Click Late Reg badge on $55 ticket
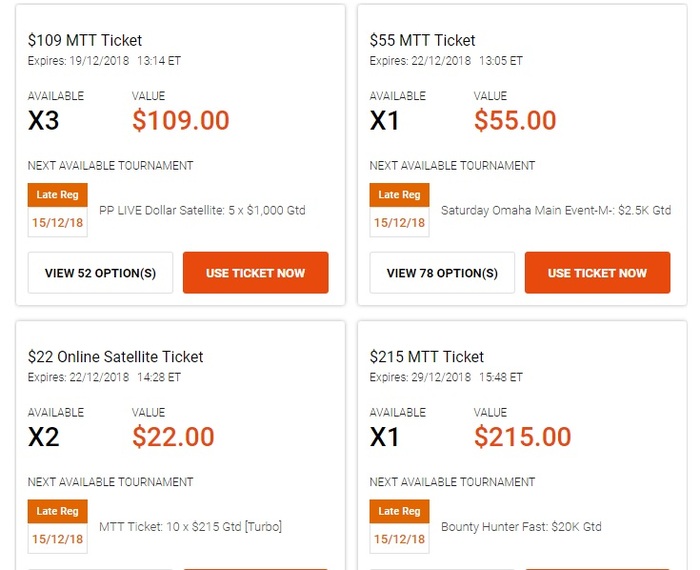700x570 pixels. tap(400, 195)
